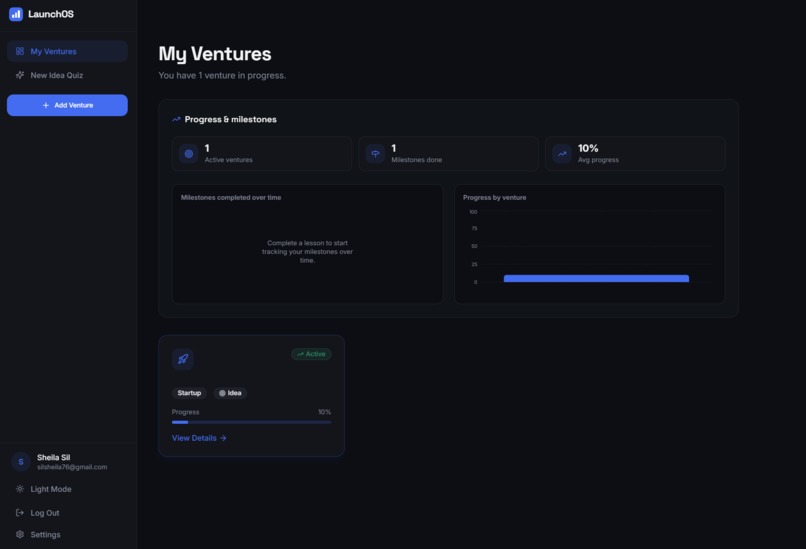Click the blue bar in Progress by venture chart
The height and width of the screenshot is (549, 806).
(x=596, y=279)
